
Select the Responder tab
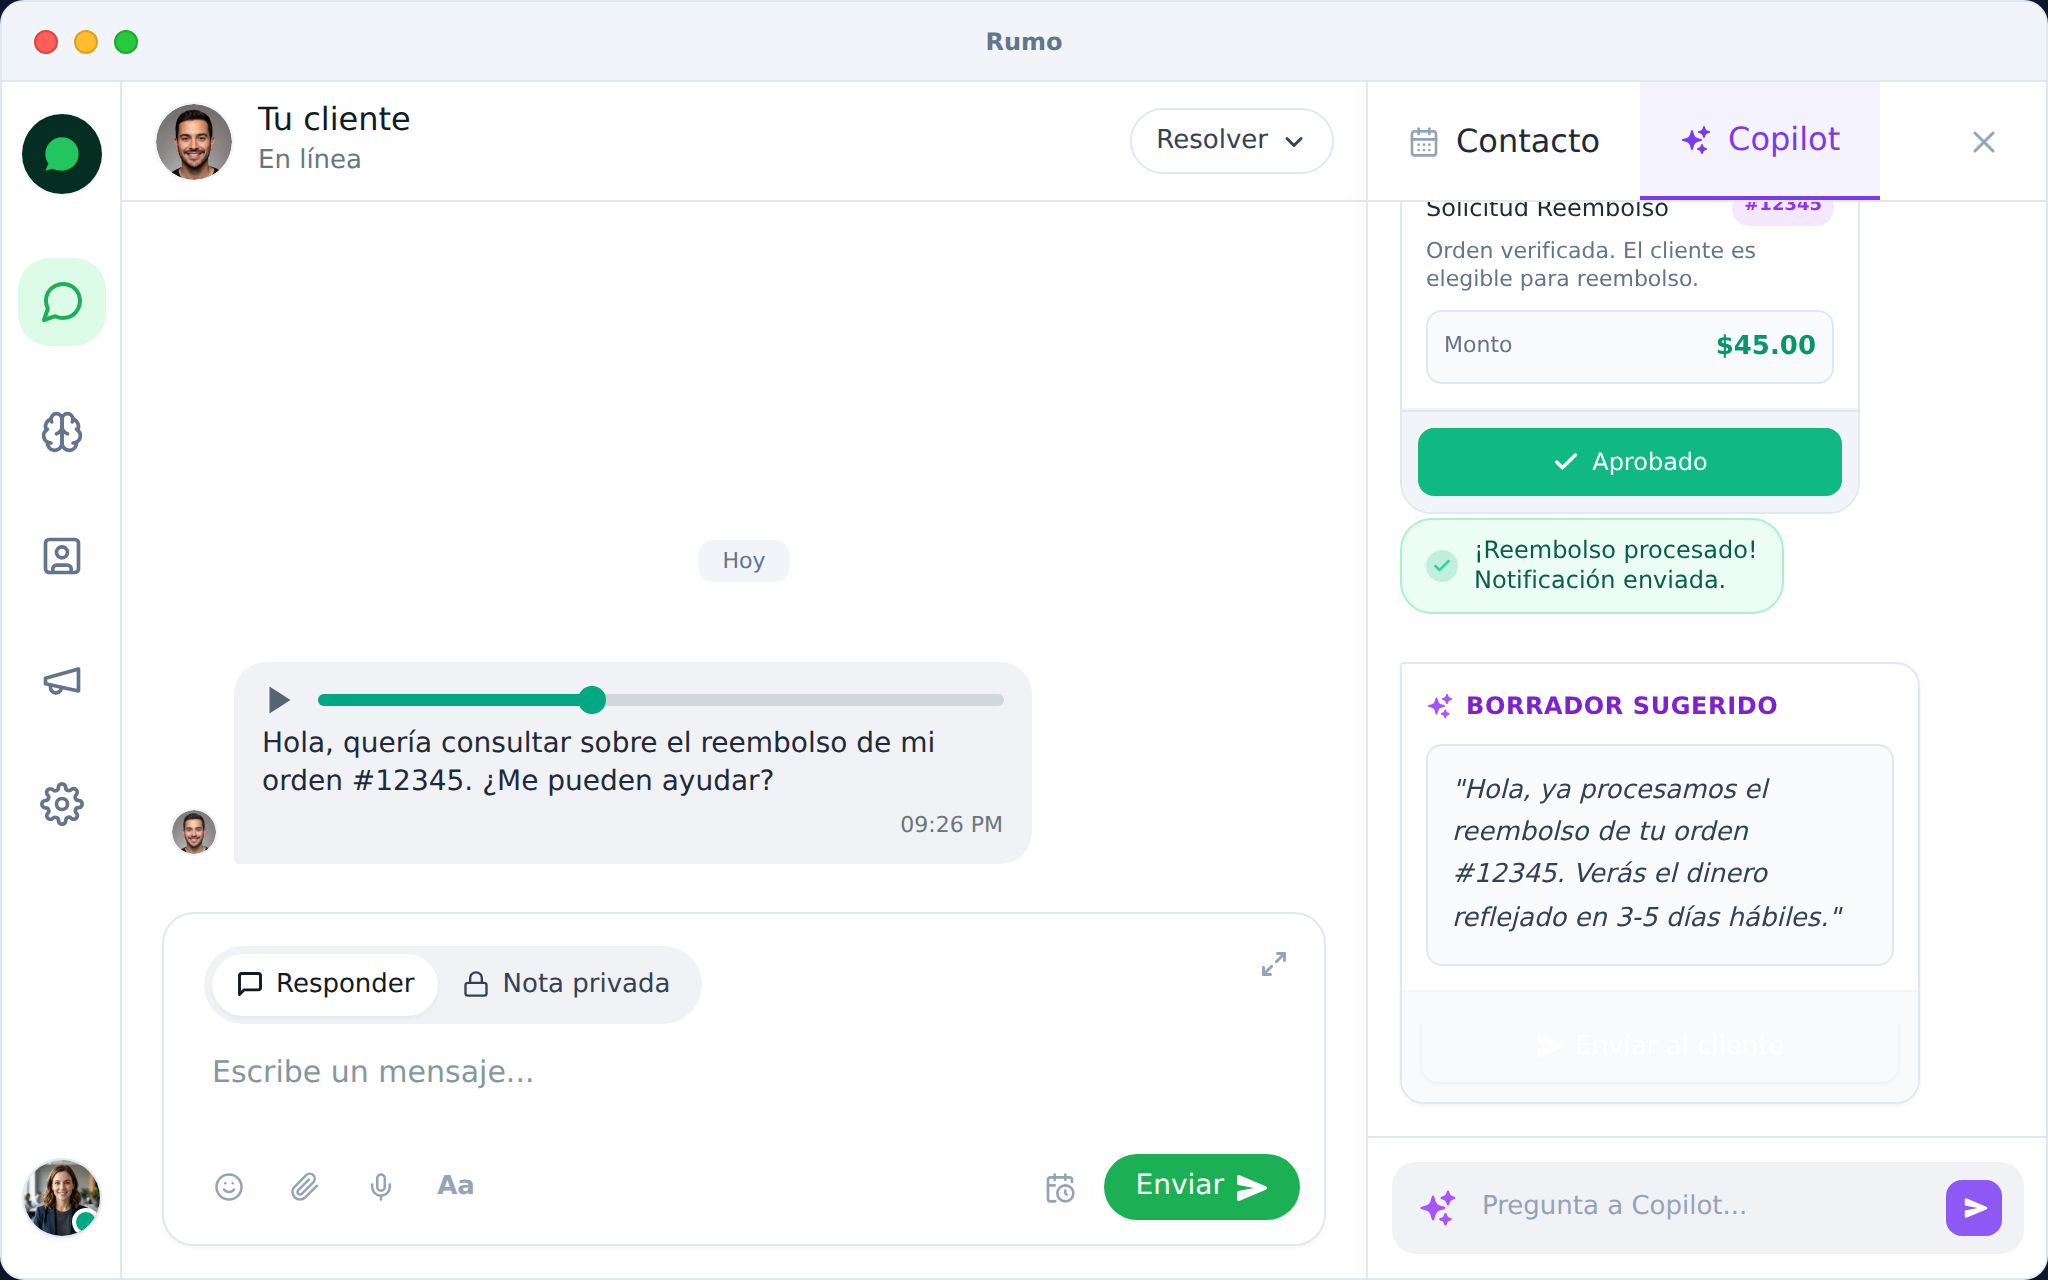point(325,984)
